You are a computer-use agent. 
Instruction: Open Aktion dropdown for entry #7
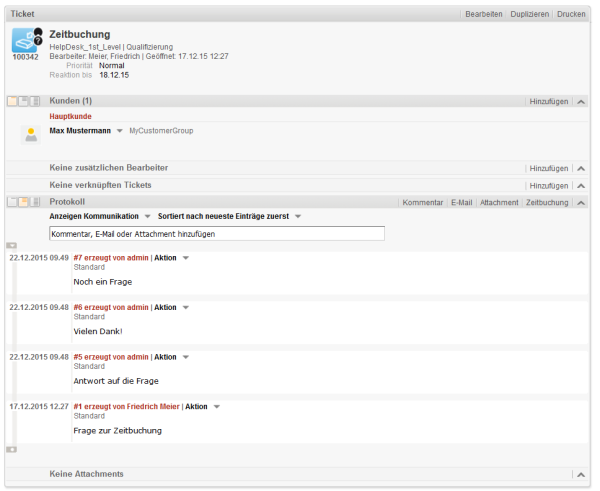click(186, 258)
